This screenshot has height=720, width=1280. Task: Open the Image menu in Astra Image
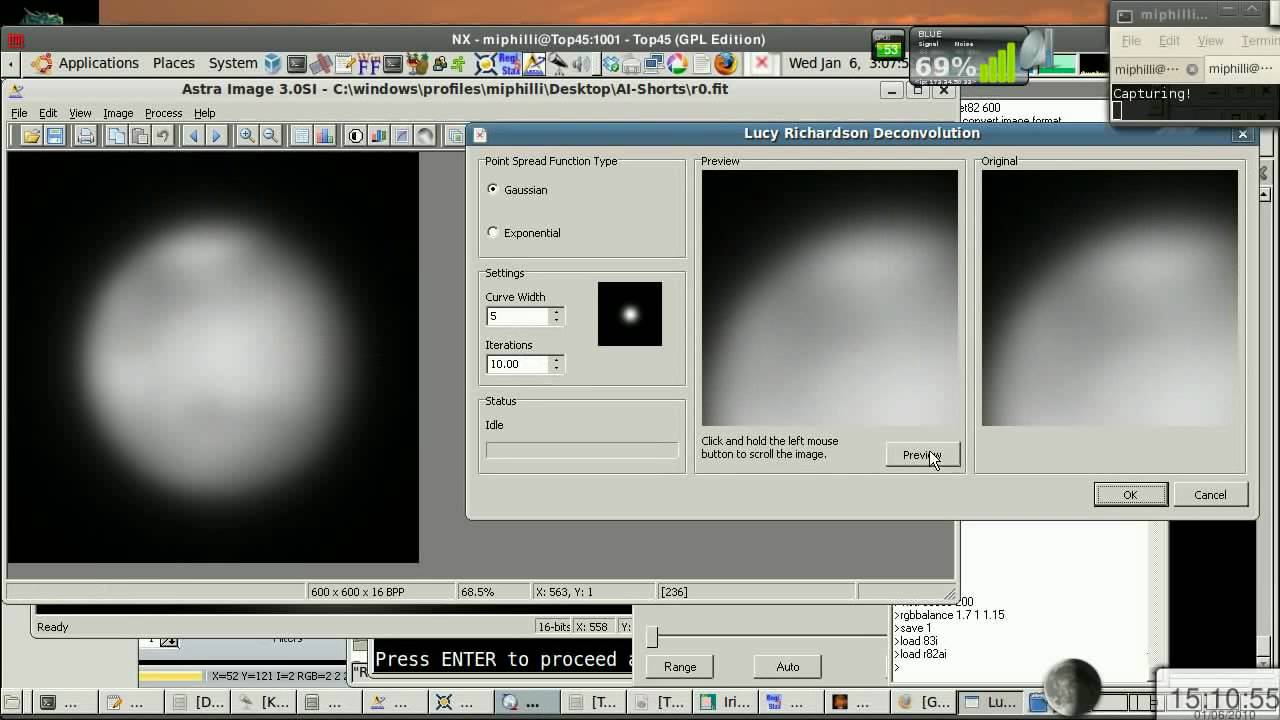118,113
